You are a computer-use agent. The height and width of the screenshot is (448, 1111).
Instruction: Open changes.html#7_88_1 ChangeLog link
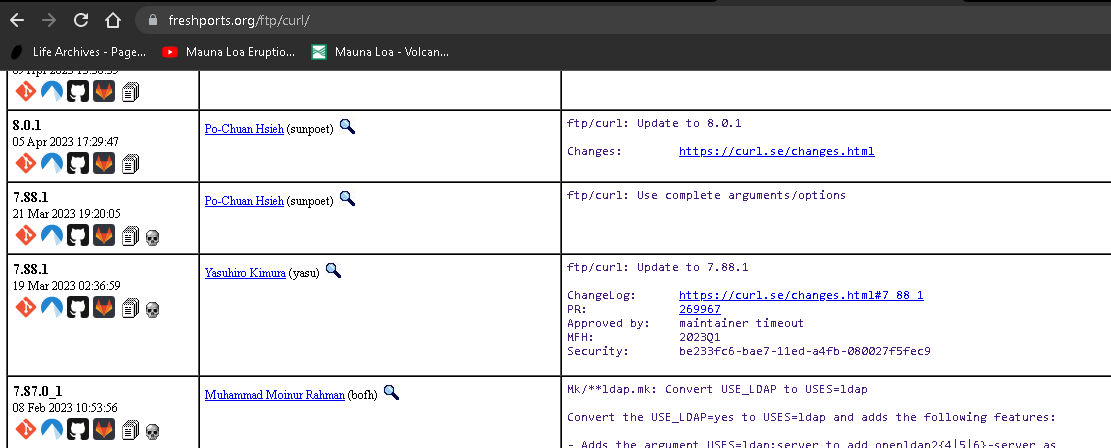pos(800,296)
